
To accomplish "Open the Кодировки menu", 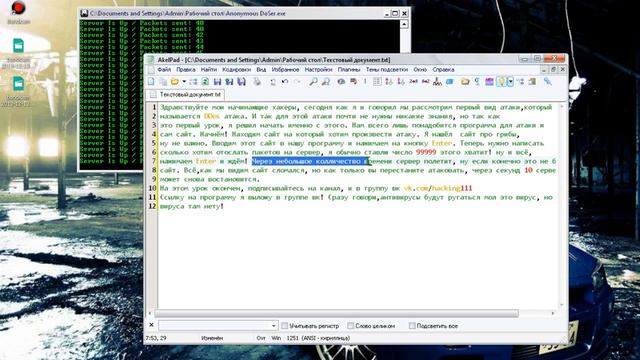I will point(236,70).
